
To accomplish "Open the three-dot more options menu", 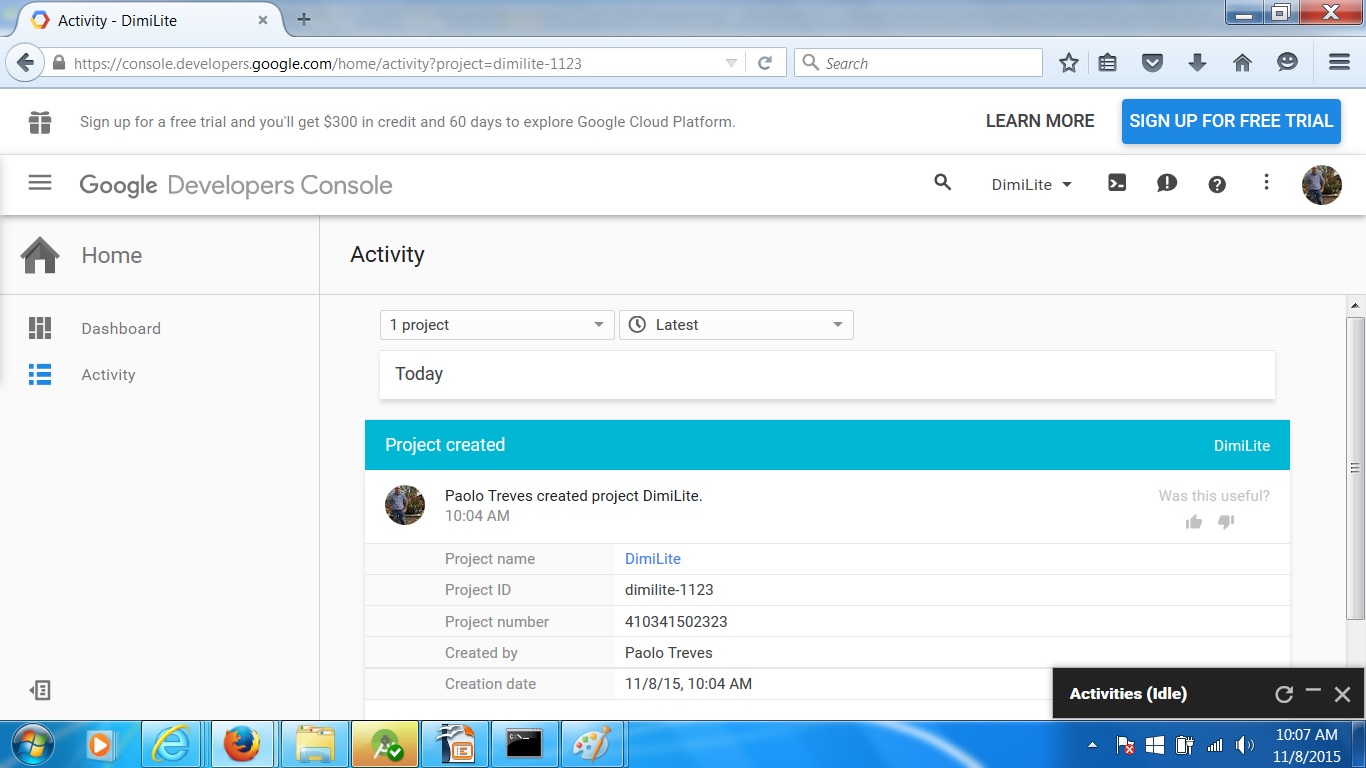I will click(1266, 182).
